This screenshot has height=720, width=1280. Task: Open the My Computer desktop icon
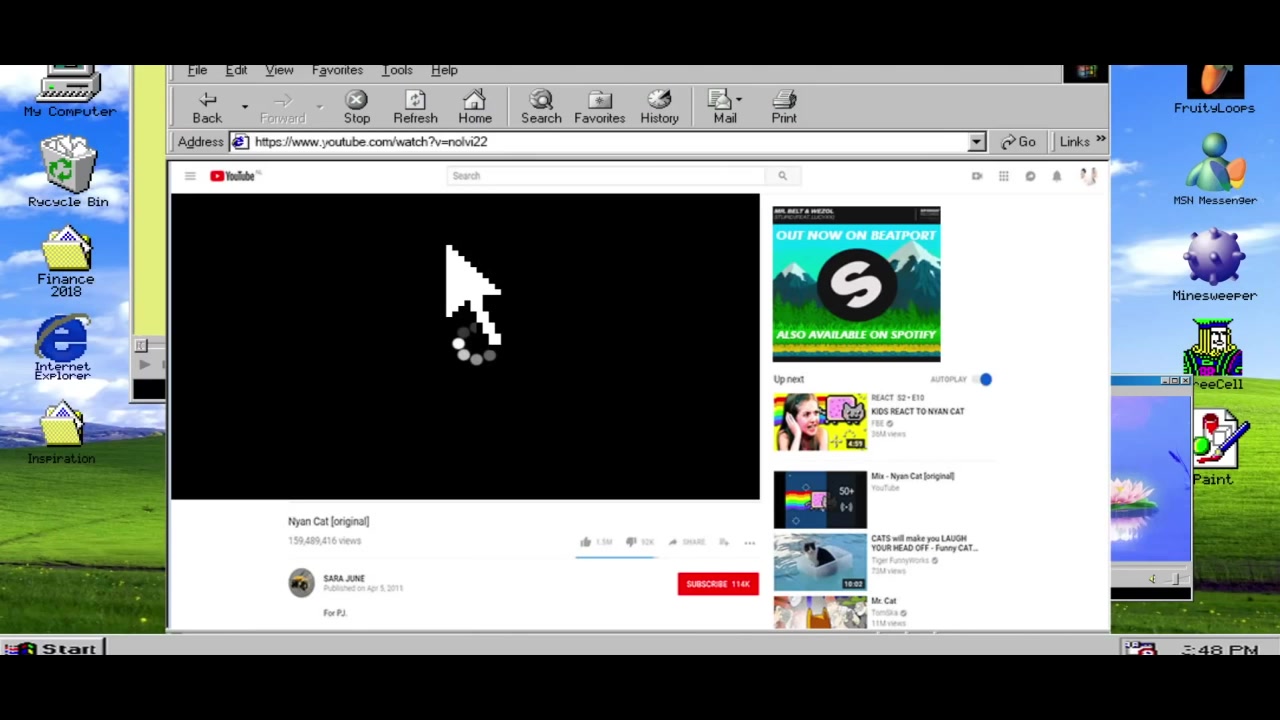click(69, 92)
